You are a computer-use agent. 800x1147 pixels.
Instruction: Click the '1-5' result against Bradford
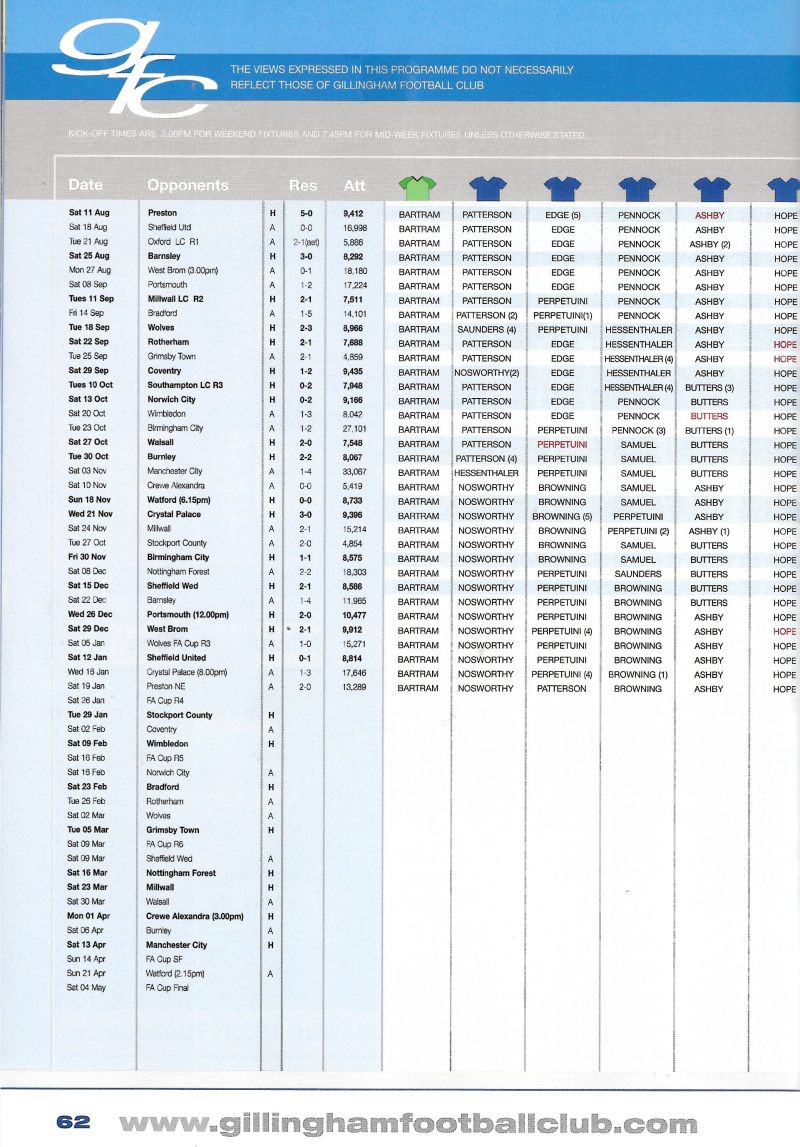pyautogui.click(x=306, y=314)
